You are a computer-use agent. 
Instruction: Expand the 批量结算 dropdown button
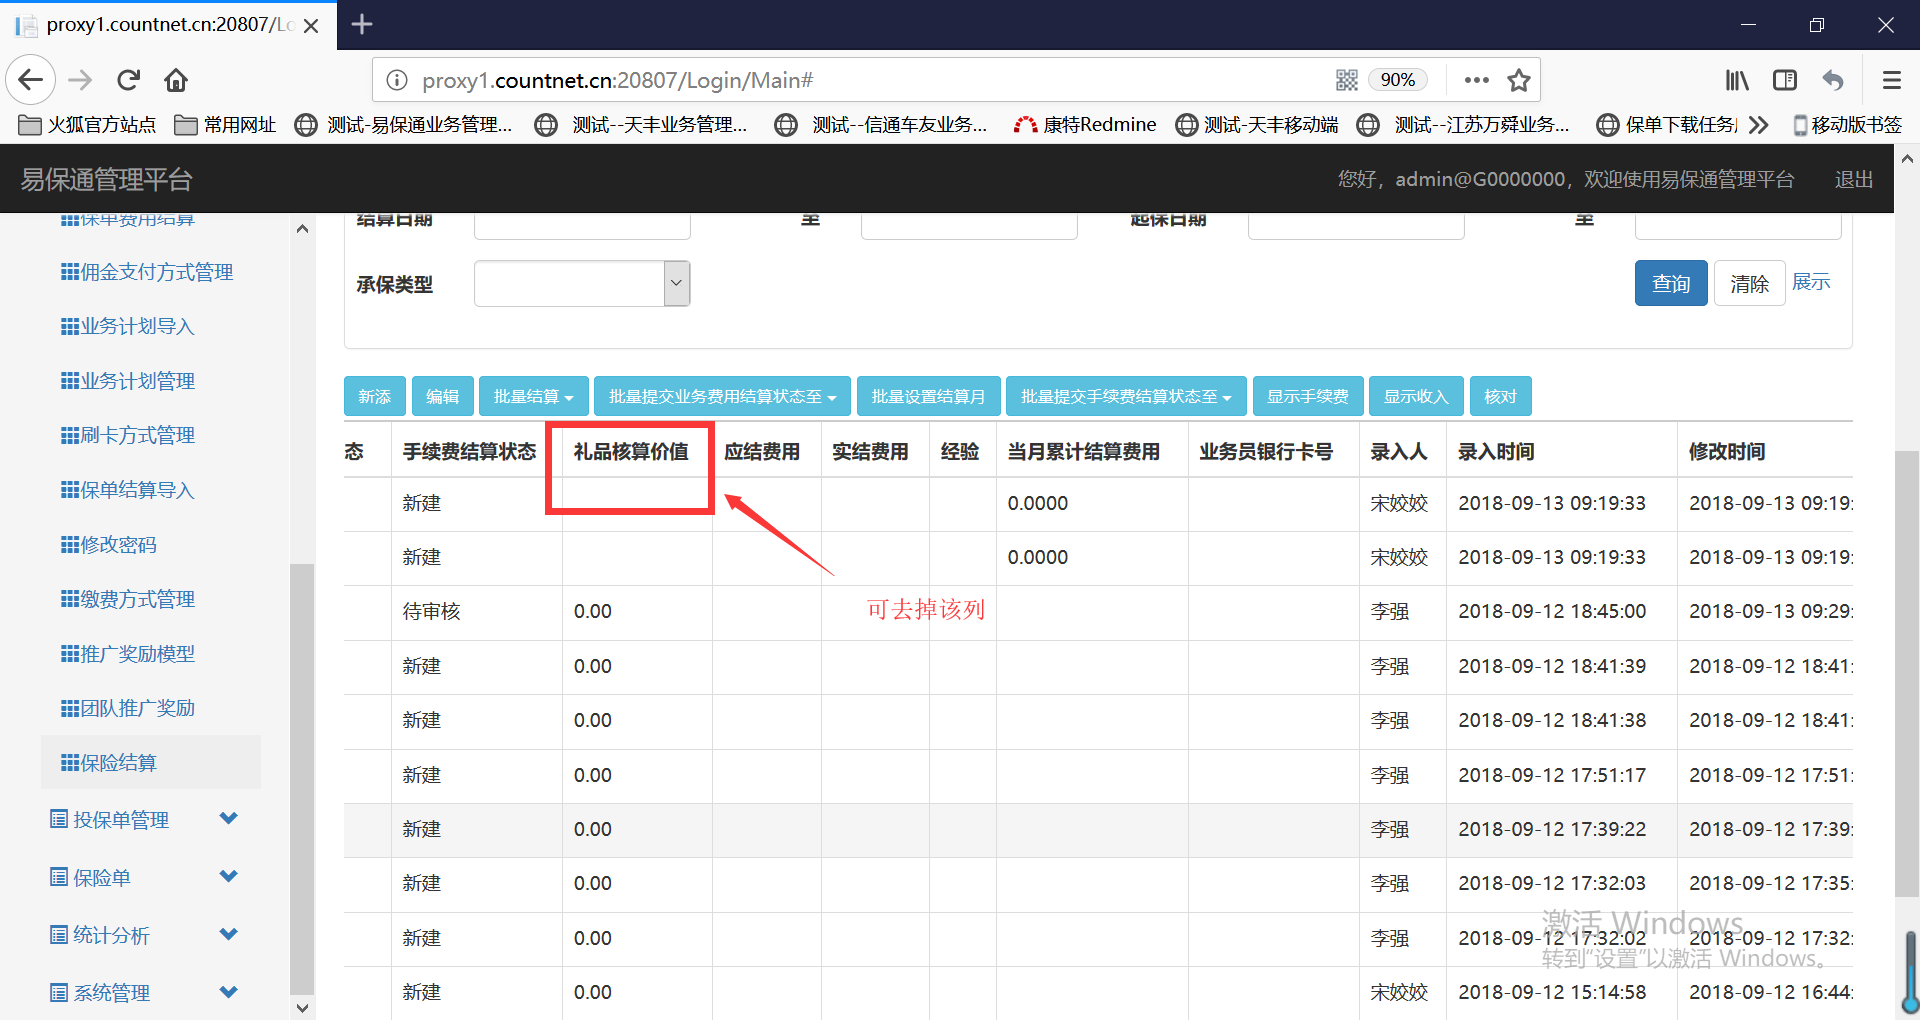533,397
